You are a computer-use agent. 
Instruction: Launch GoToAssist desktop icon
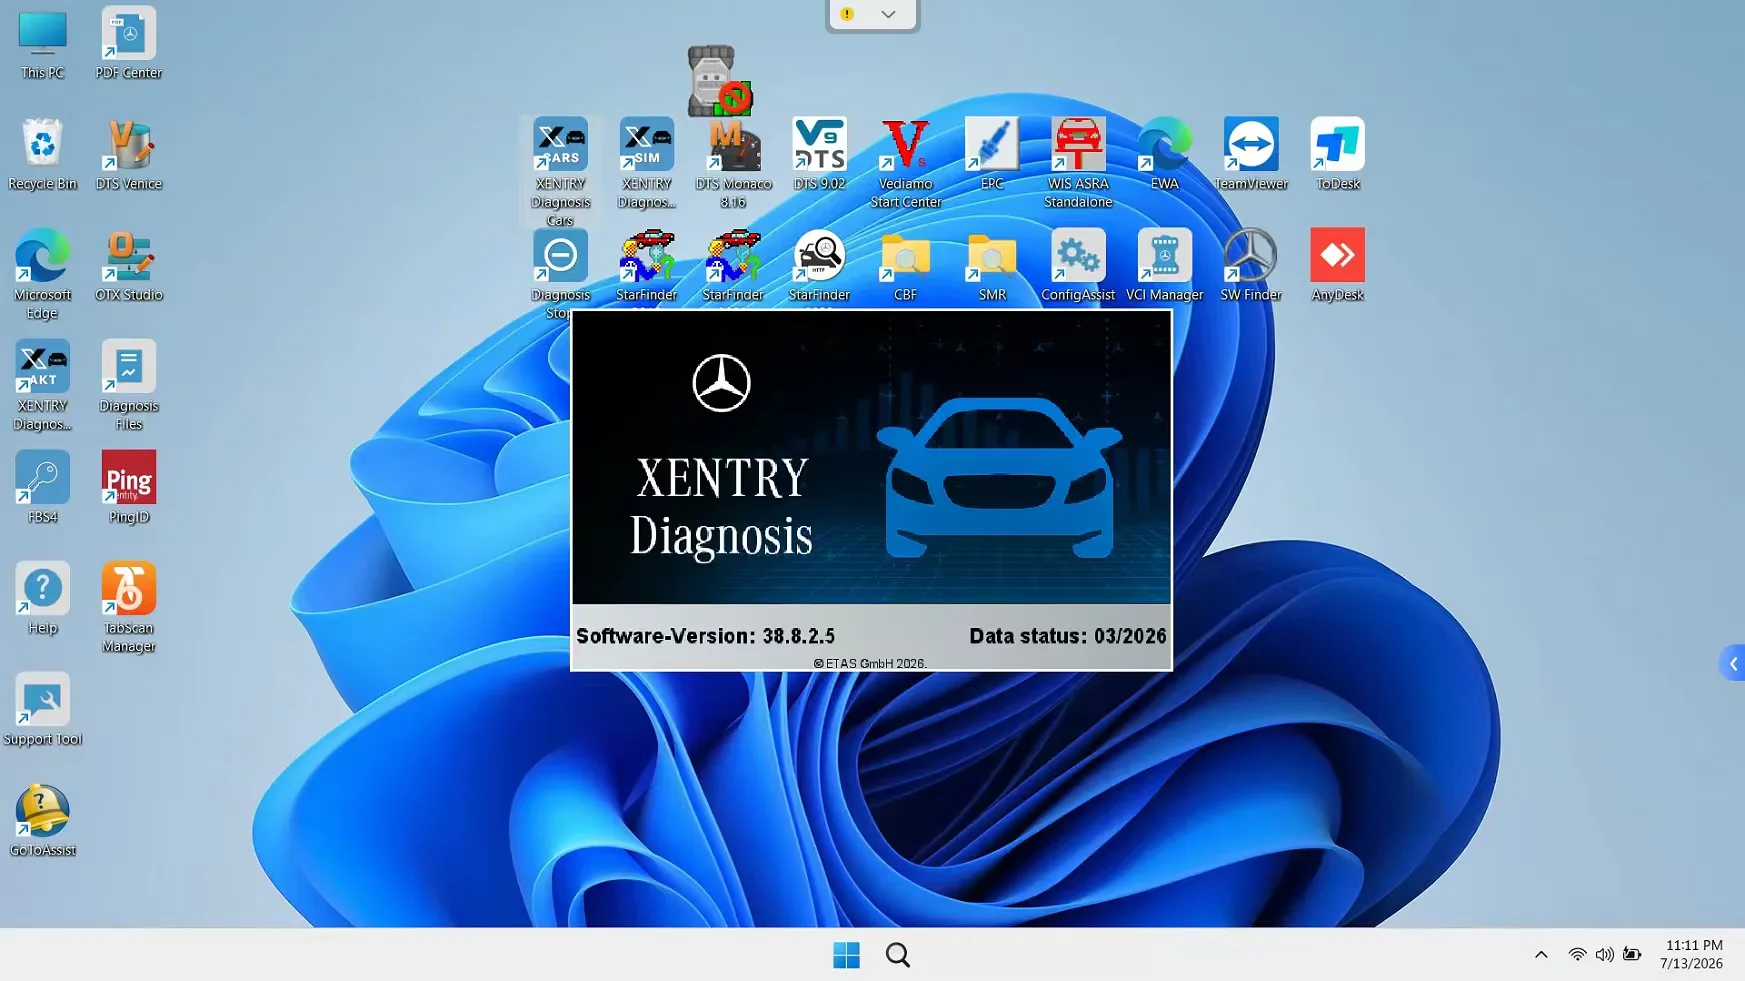click(x=42, y=812)
